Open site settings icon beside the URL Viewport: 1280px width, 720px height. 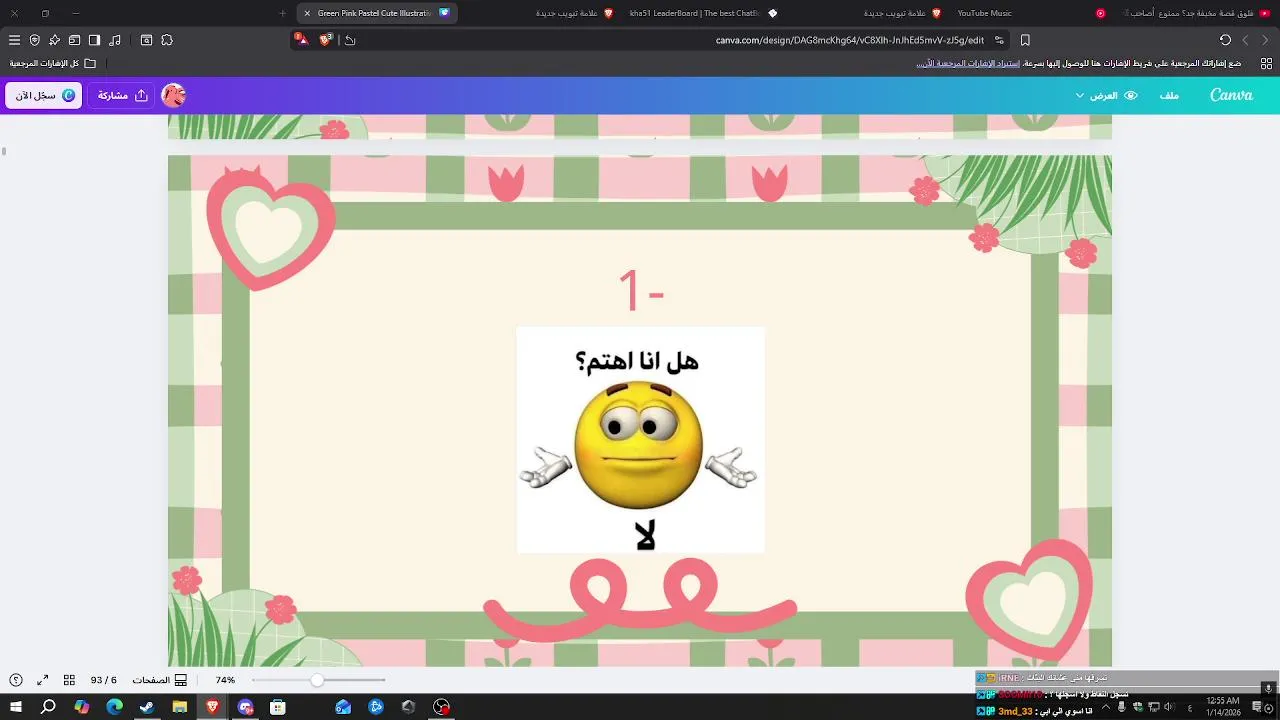(x=999, y=40)
